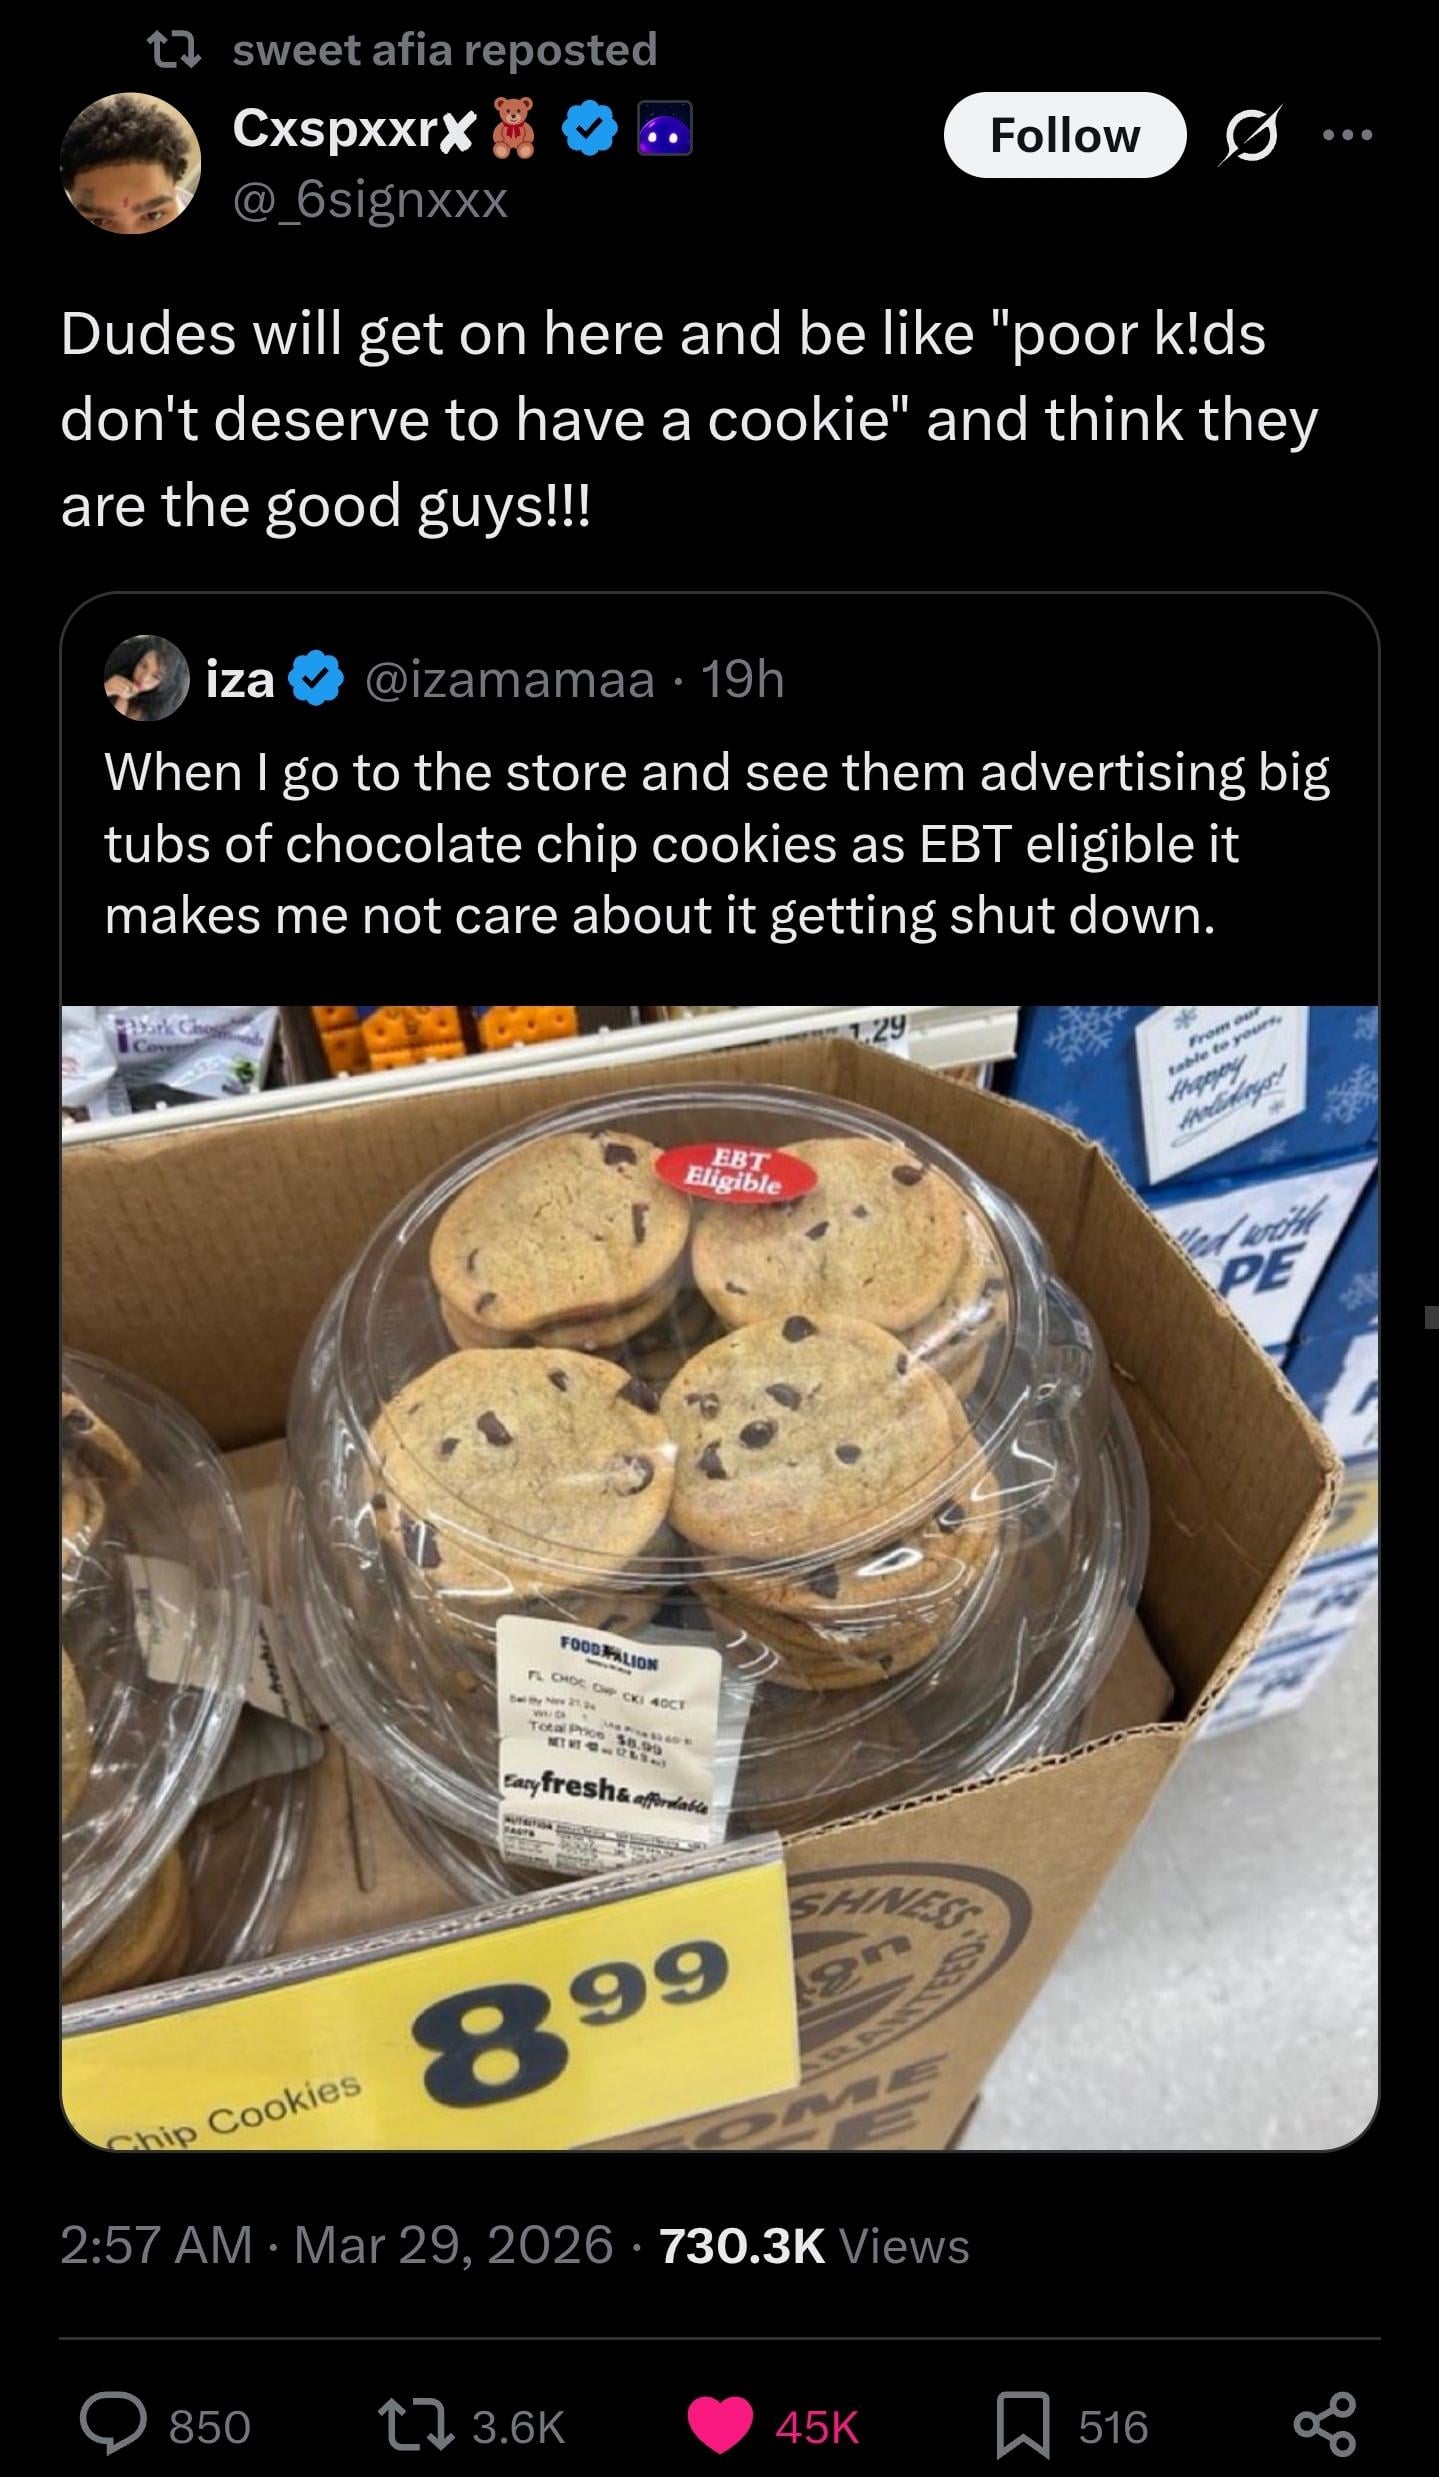
Task: Bookmark this post
Action: pyautogui.click(x=1023, y=2424)
